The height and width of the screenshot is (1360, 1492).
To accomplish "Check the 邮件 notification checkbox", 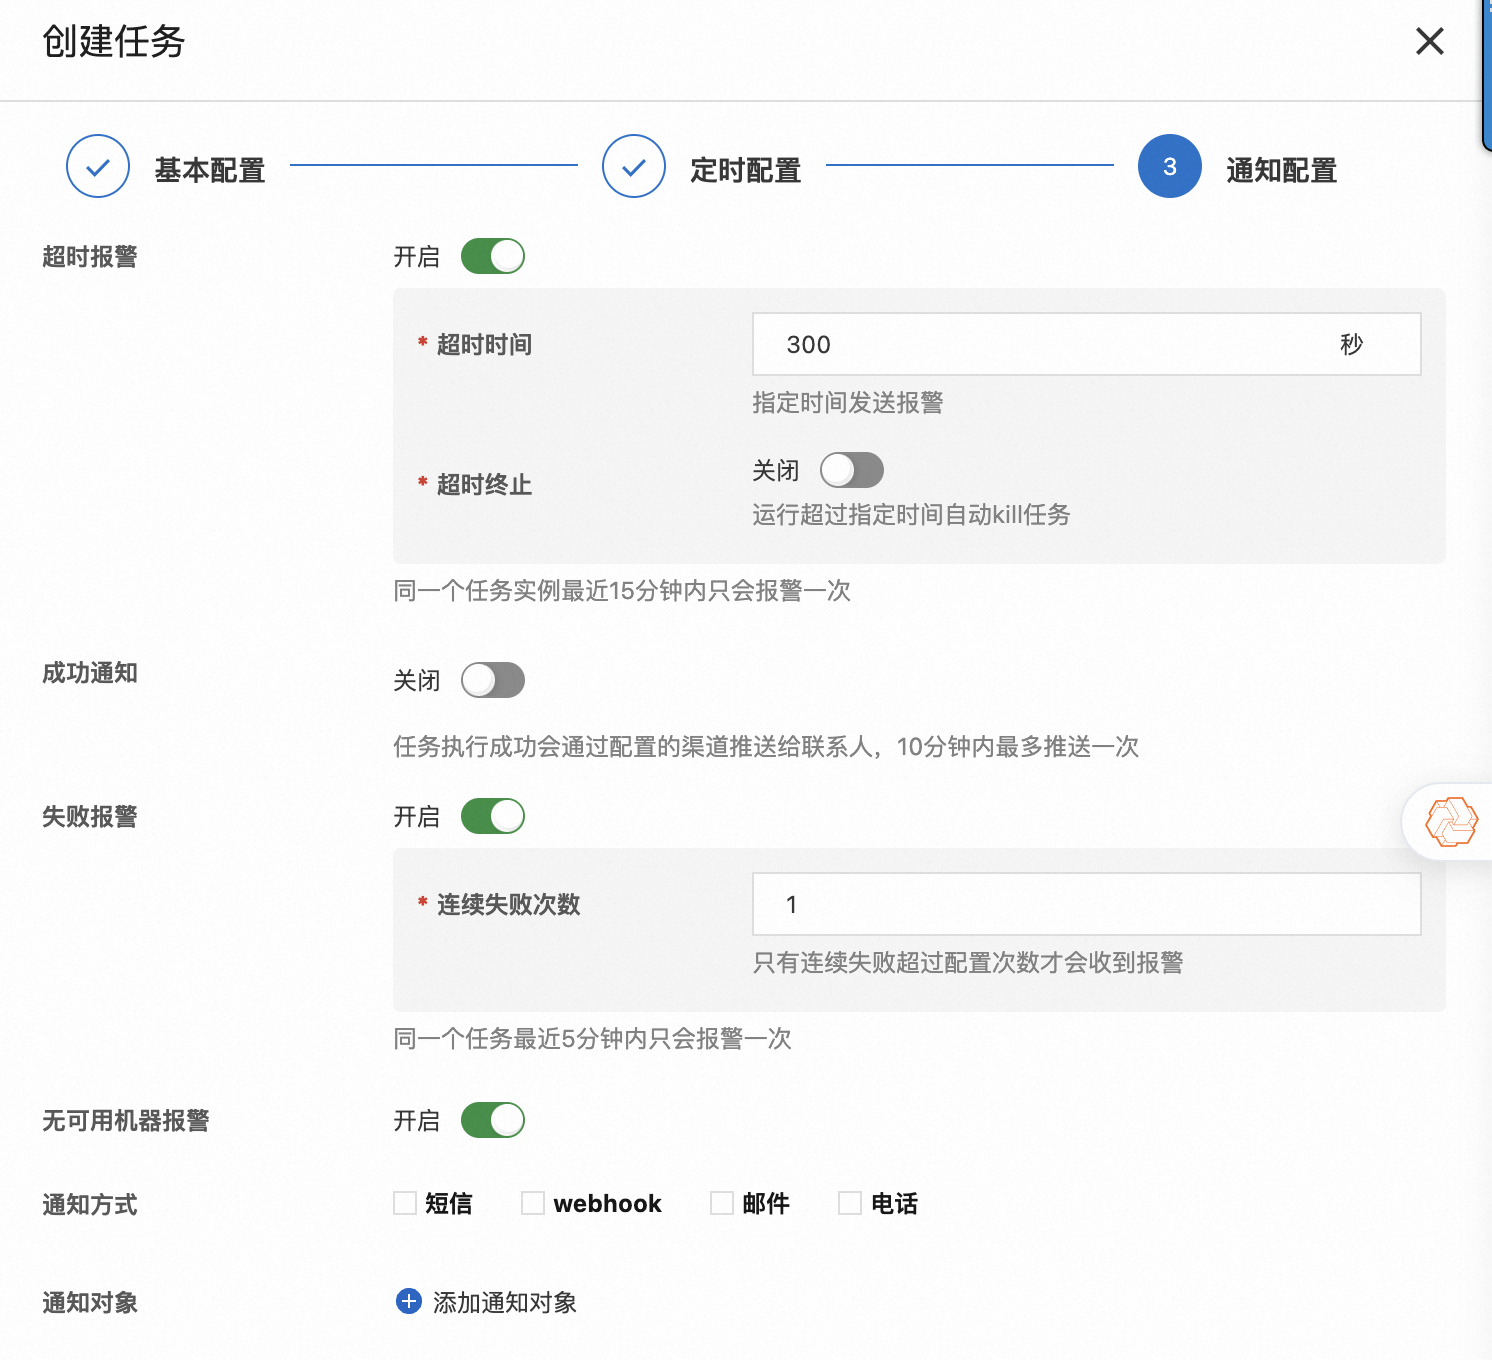I will 722,1203.
